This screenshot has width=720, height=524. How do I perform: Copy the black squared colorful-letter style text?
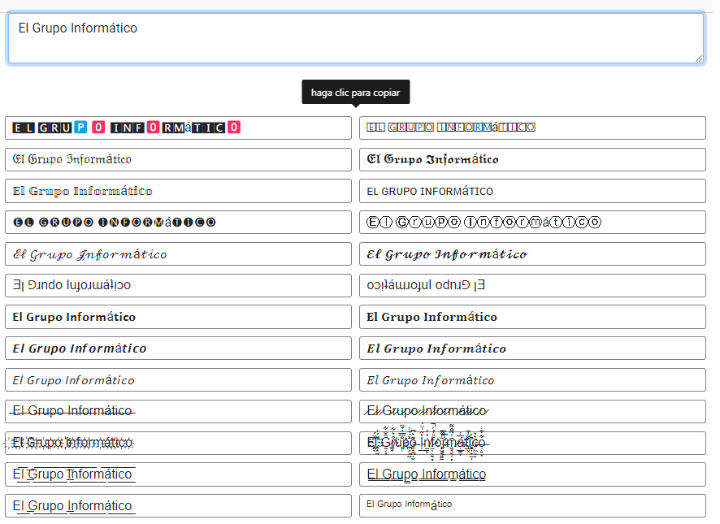coord(178,128)
